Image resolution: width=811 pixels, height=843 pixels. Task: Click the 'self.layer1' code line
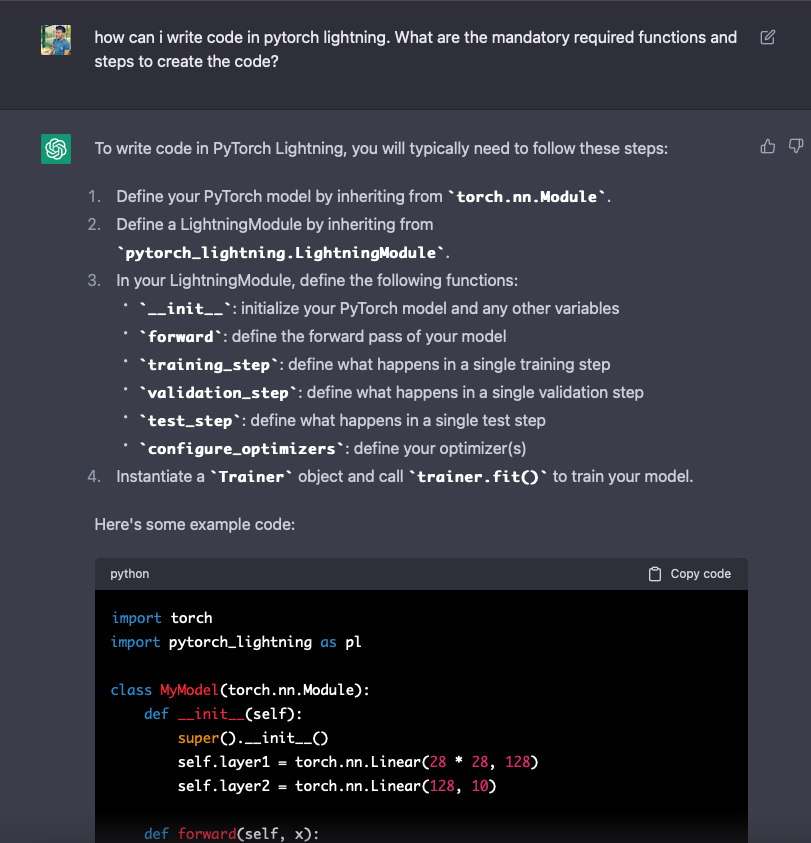click(358, 762)
